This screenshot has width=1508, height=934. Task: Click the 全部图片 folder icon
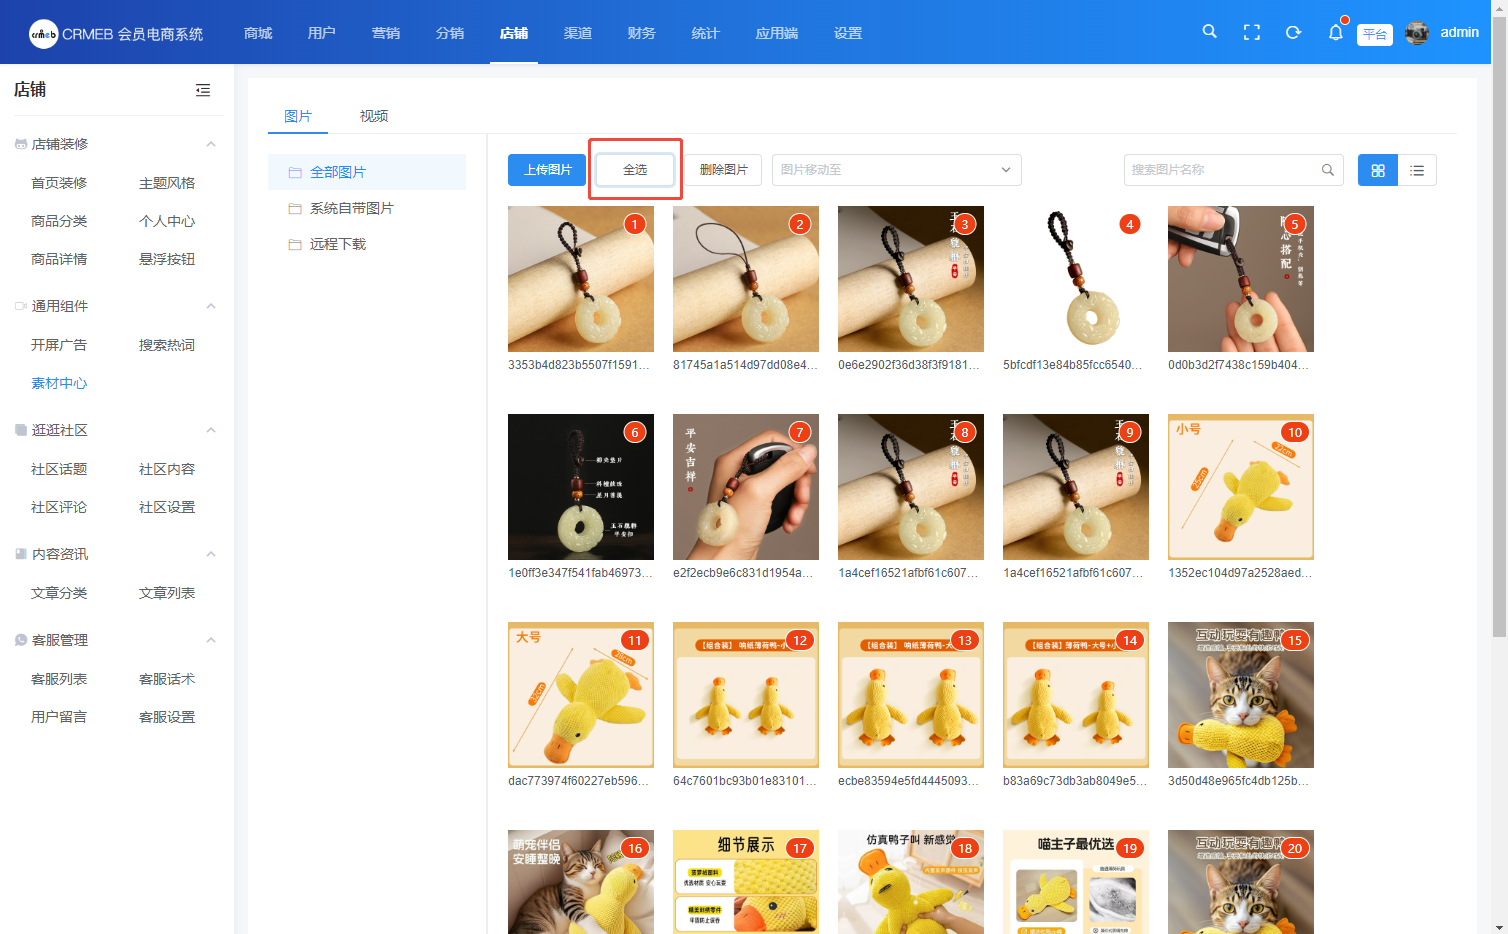[295, 172]
